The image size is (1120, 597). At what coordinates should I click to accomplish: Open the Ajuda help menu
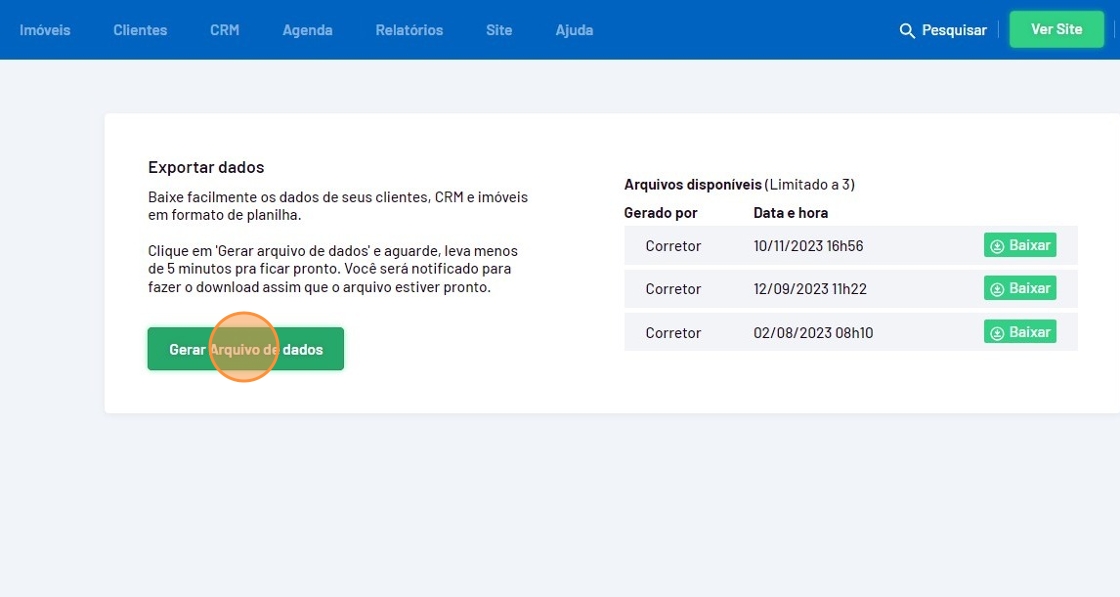click(574, 30)
